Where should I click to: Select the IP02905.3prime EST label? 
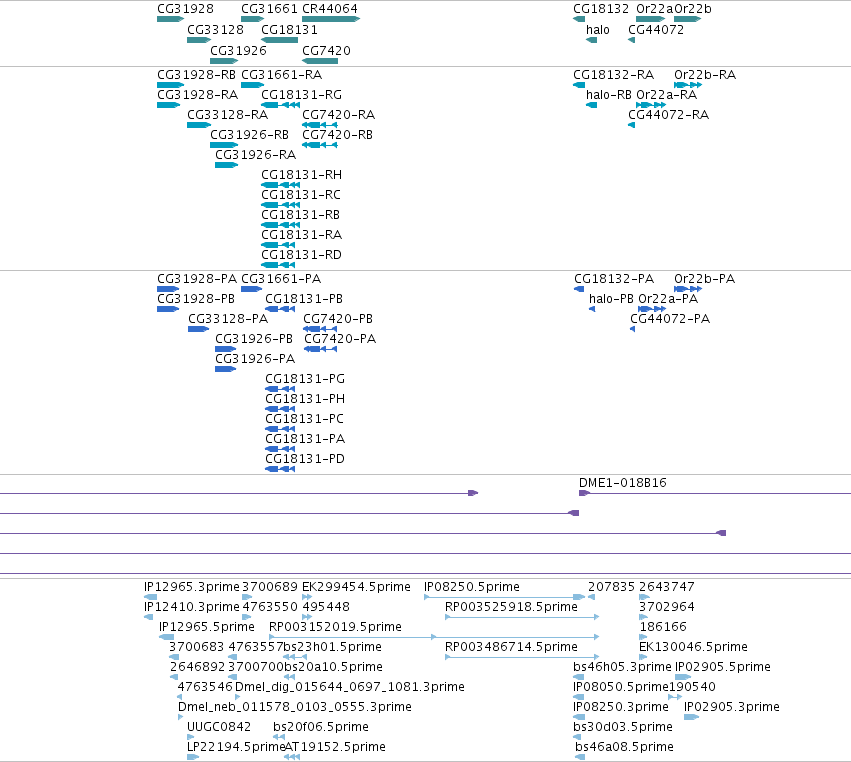pos(732,707)
